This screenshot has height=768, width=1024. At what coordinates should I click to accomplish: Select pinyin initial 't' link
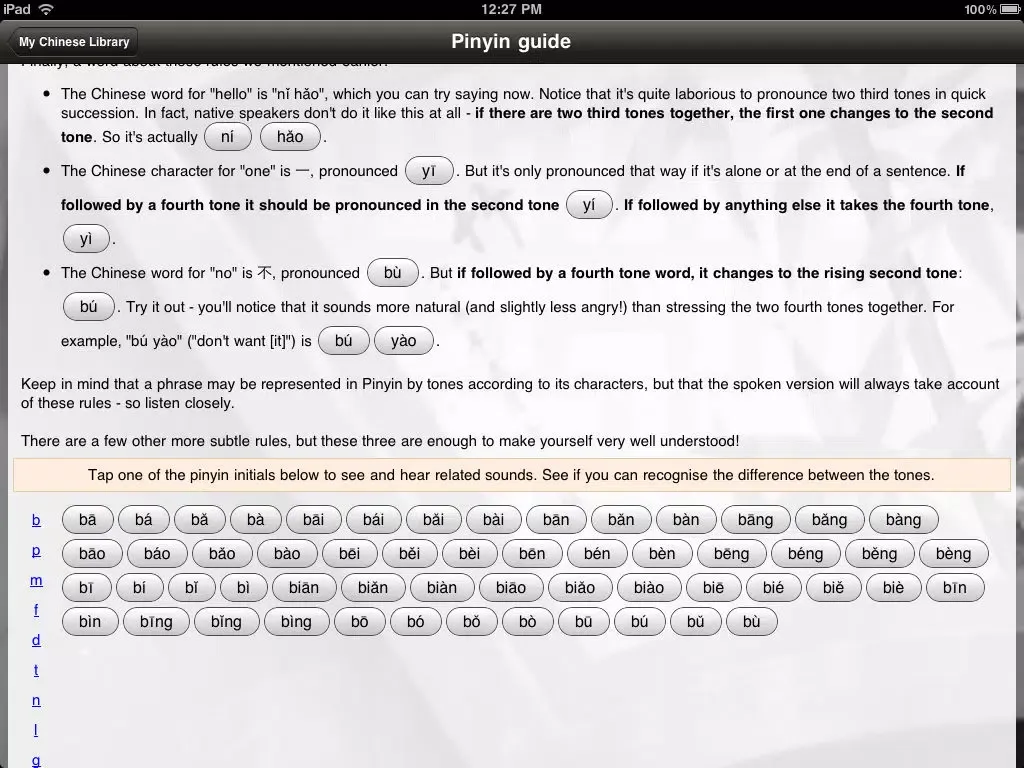tap(36, 670)
